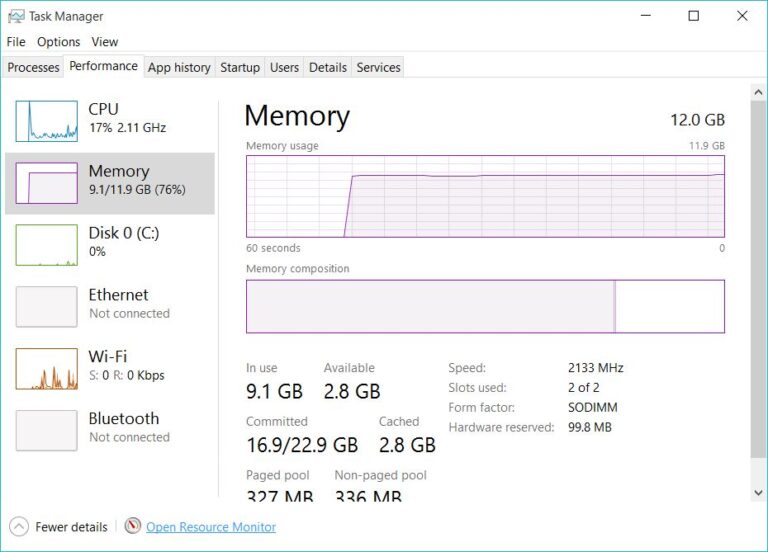Open the View menu
Screen dimensions: 768x552
[105, 42]
